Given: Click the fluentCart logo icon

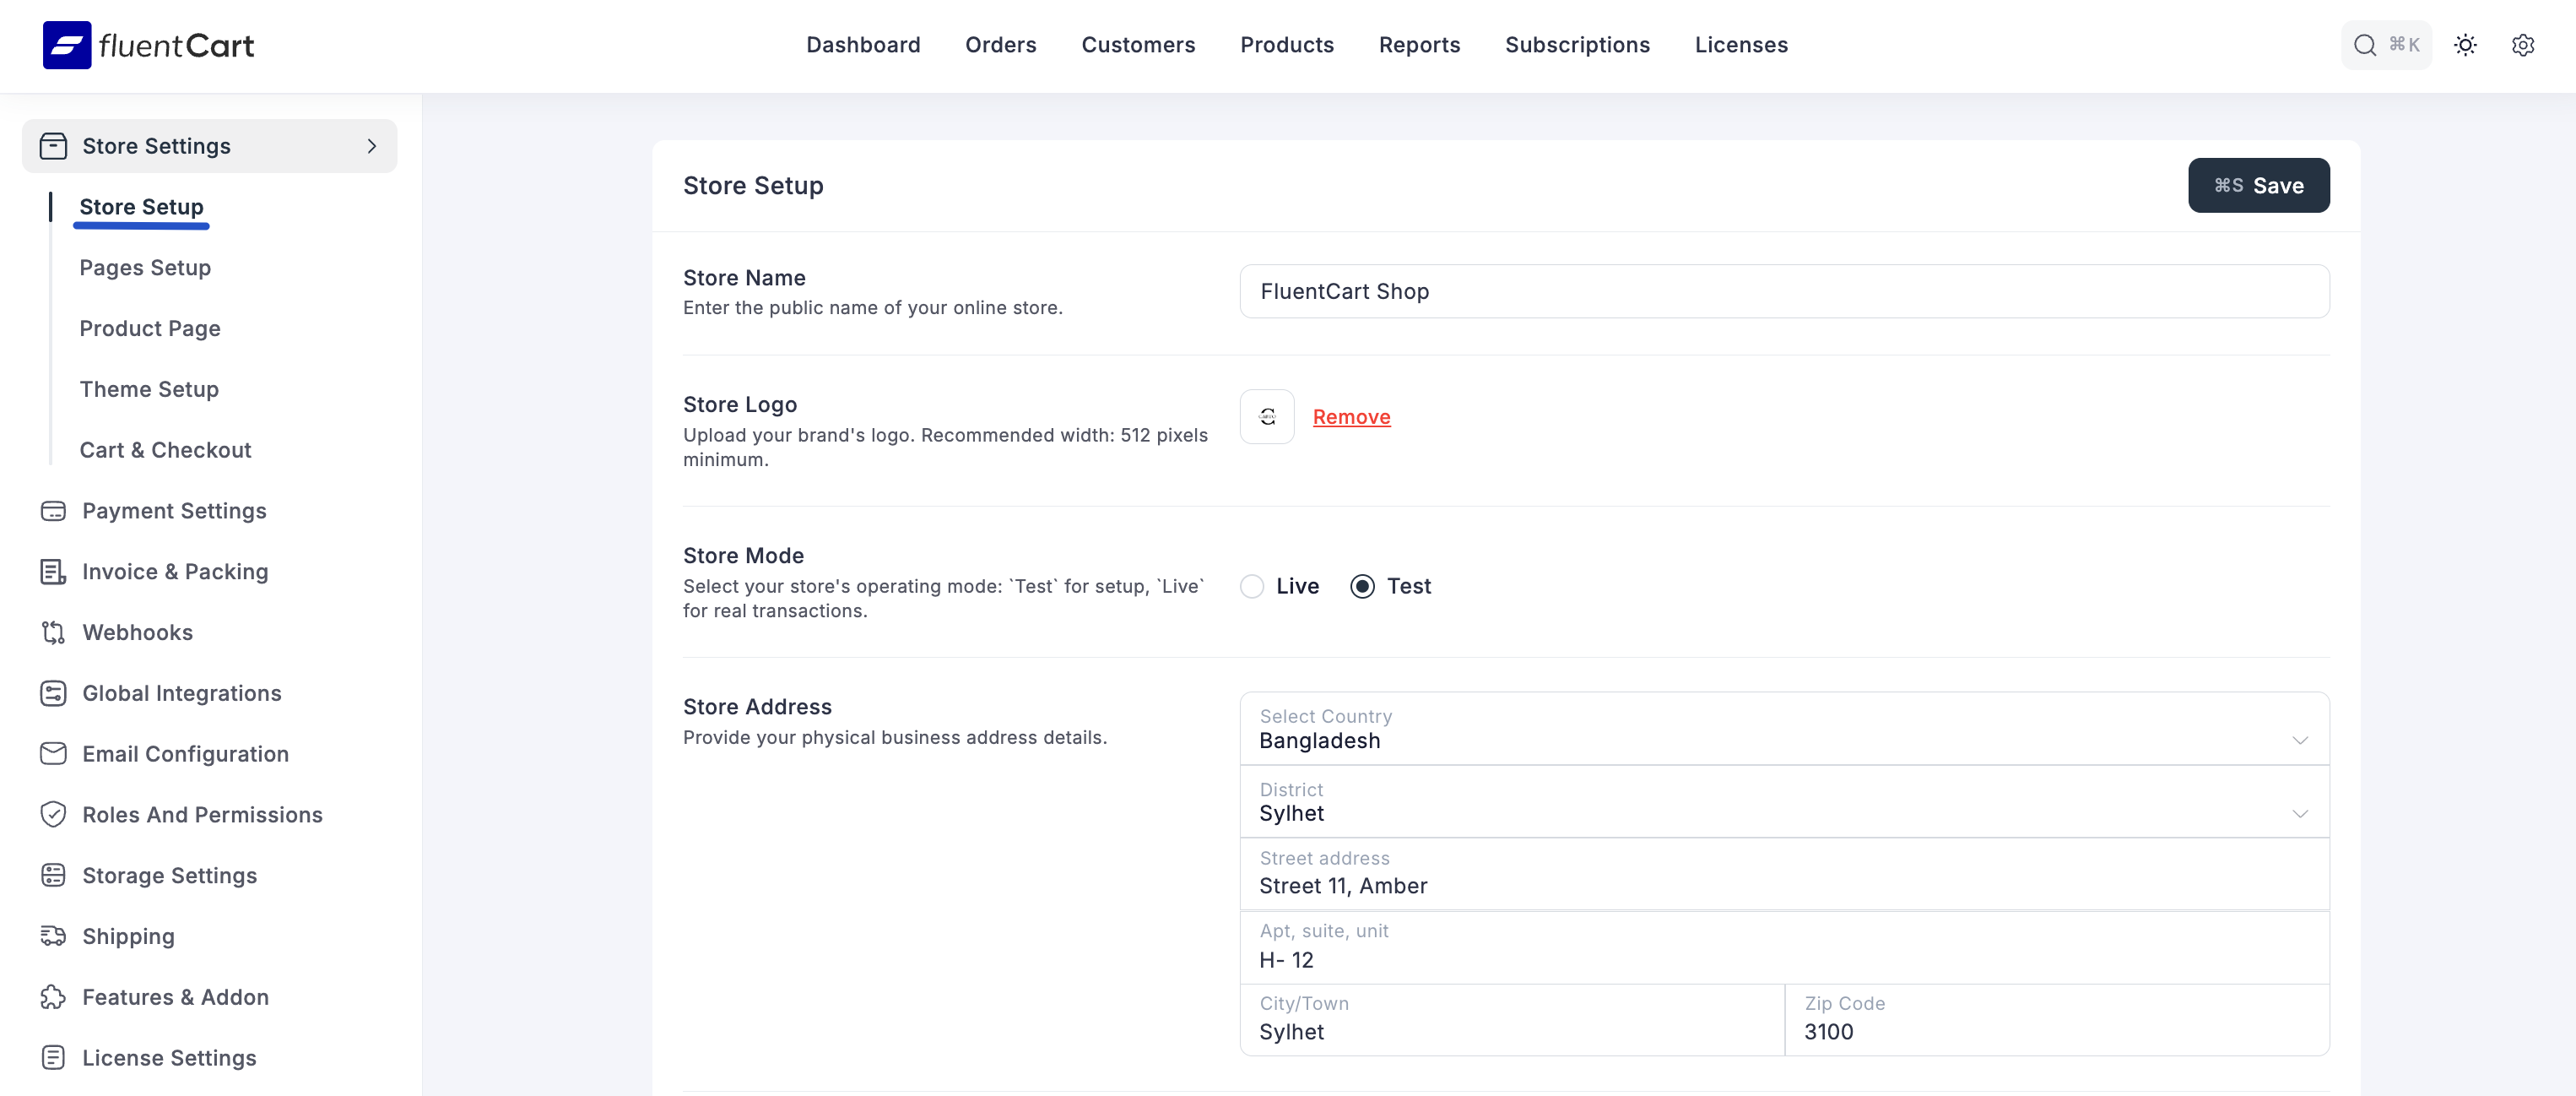Looking at the screenshot, I should [66, 45].
